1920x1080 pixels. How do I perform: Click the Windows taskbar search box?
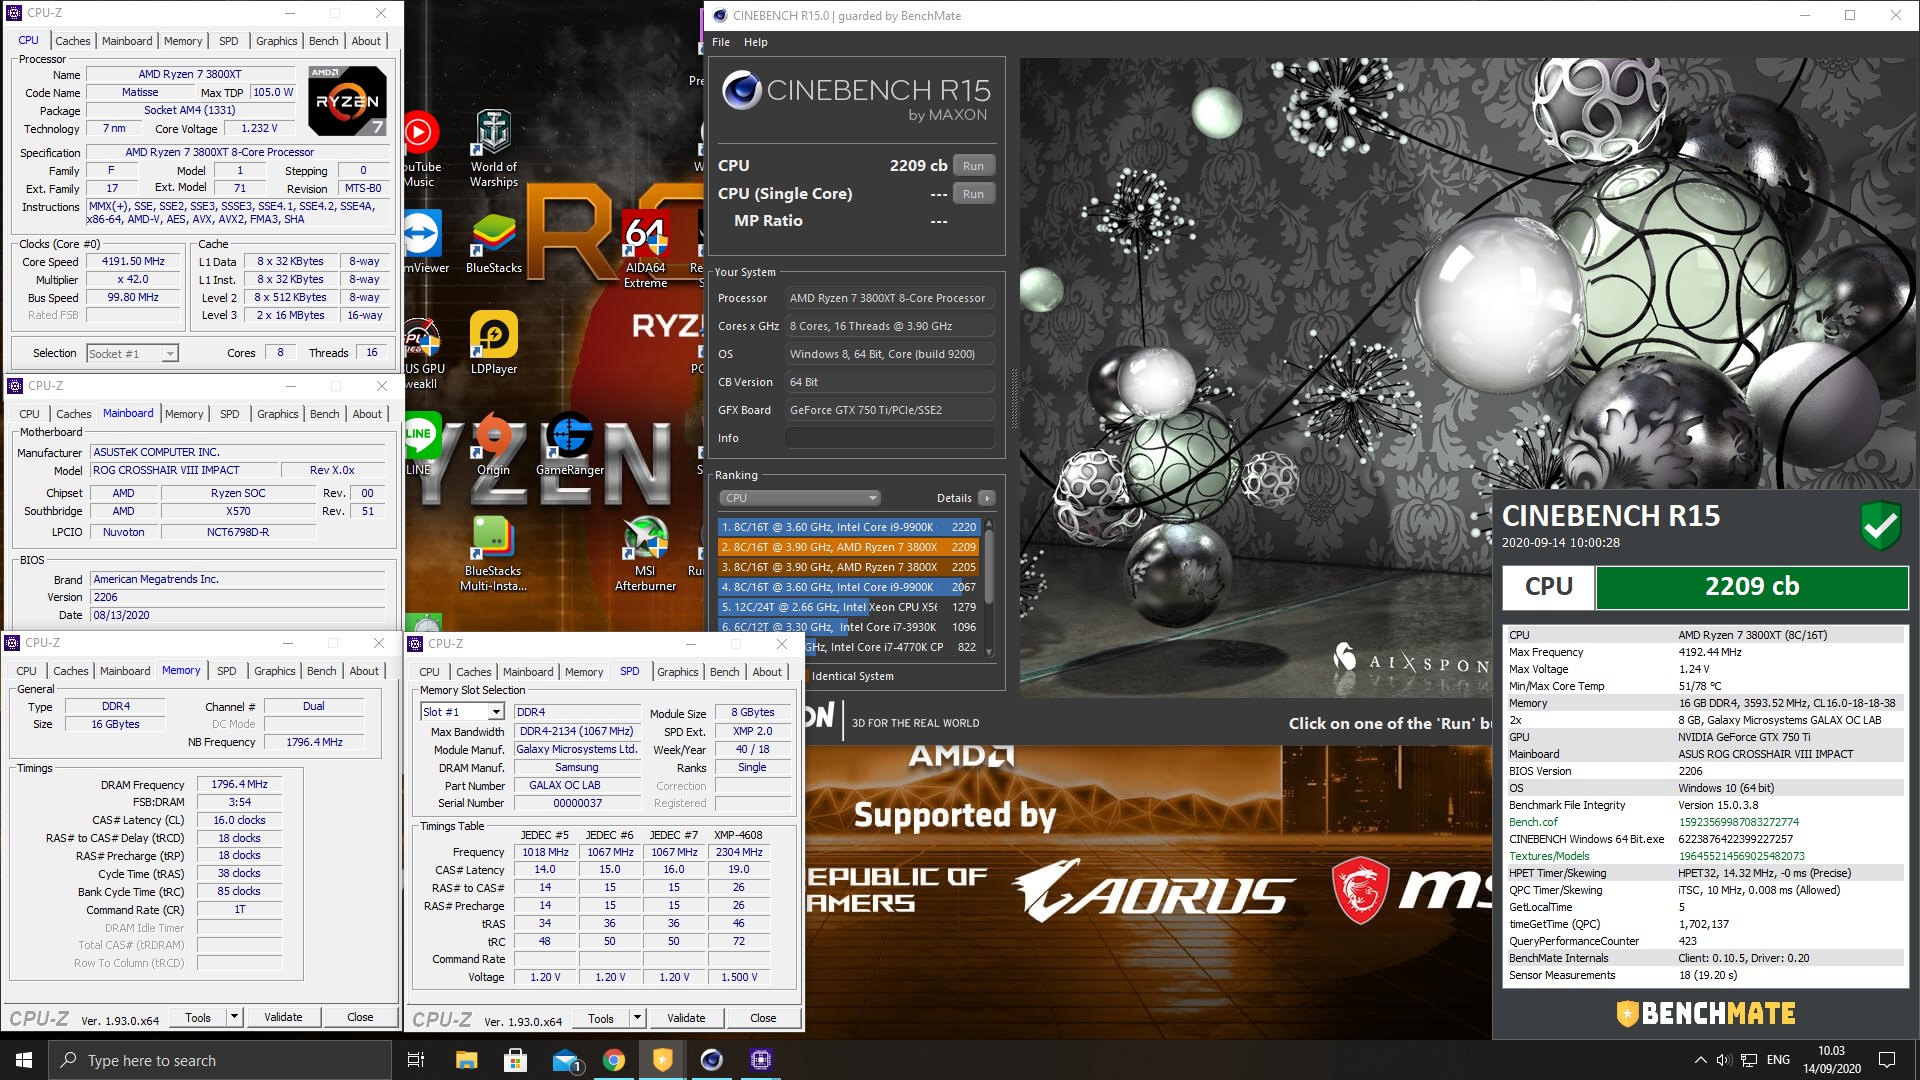pos(220,1060)
